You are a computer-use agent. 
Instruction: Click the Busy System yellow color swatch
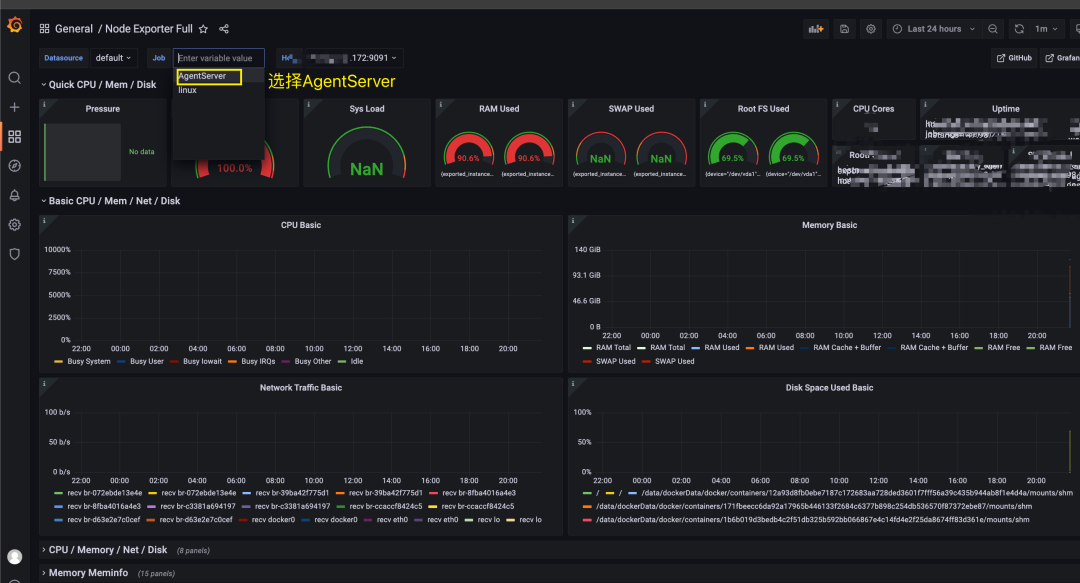(x=59, y=362)
